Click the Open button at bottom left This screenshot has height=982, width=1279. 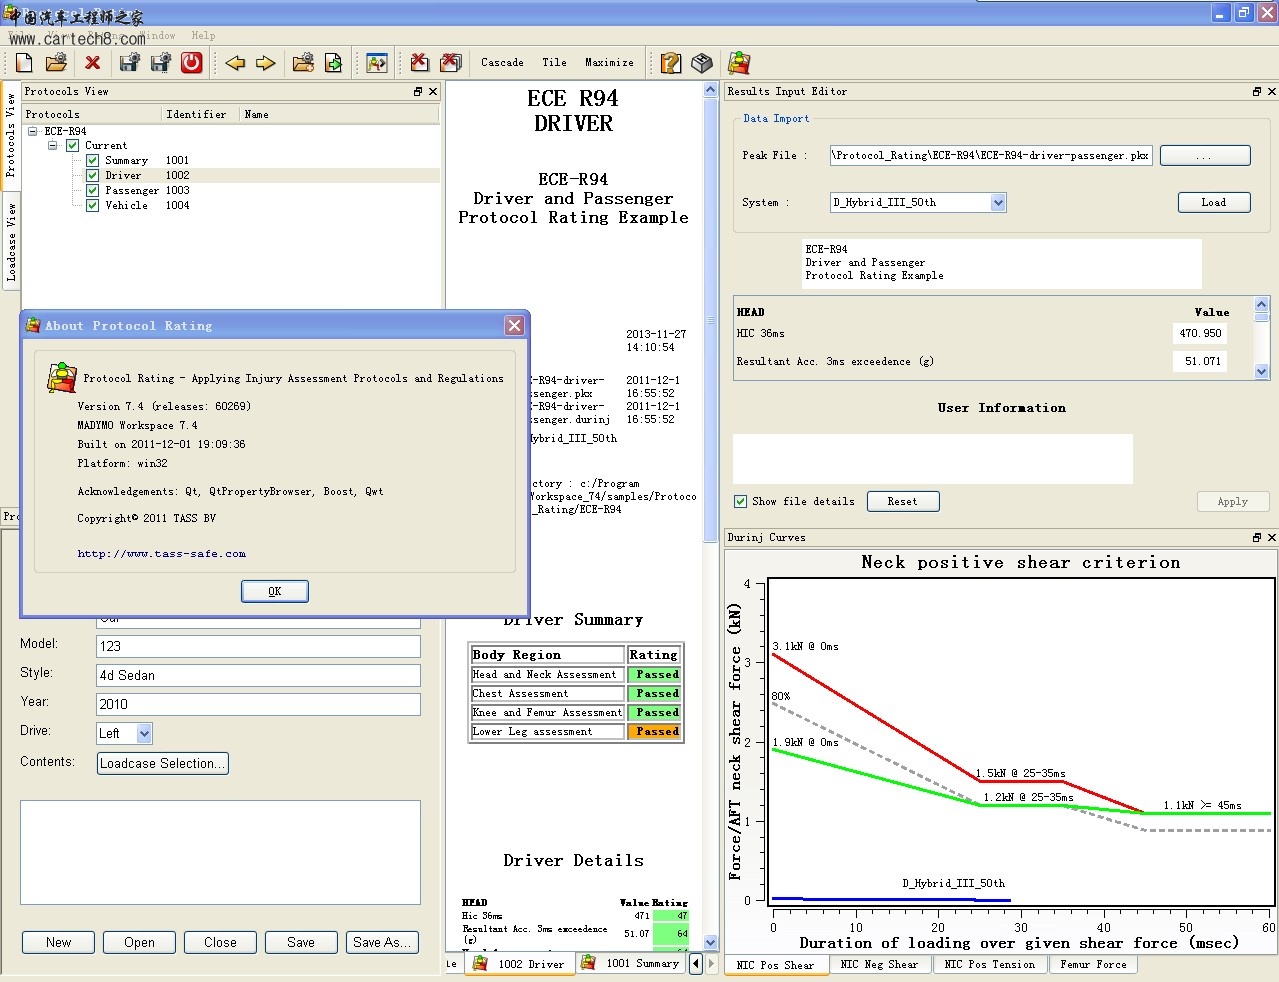139,942
